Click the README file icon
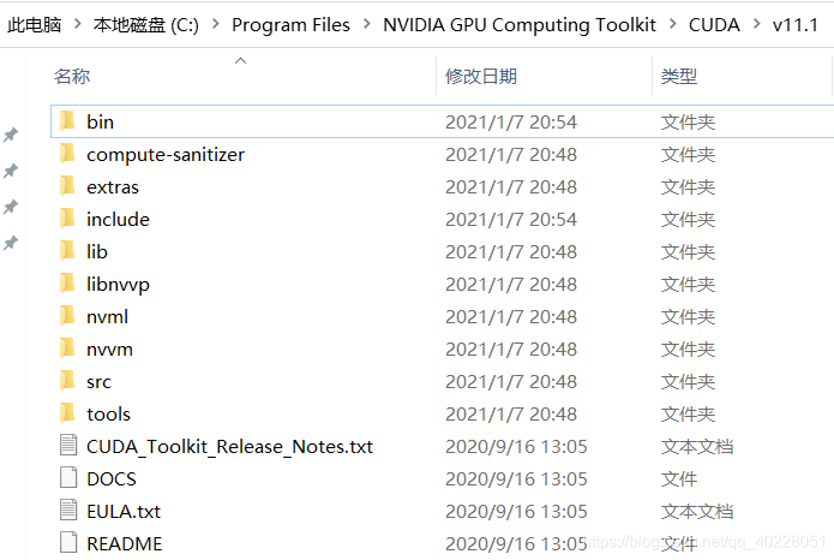Image resolution: width=834 pixels, height=560 pixels. [68, 544]
